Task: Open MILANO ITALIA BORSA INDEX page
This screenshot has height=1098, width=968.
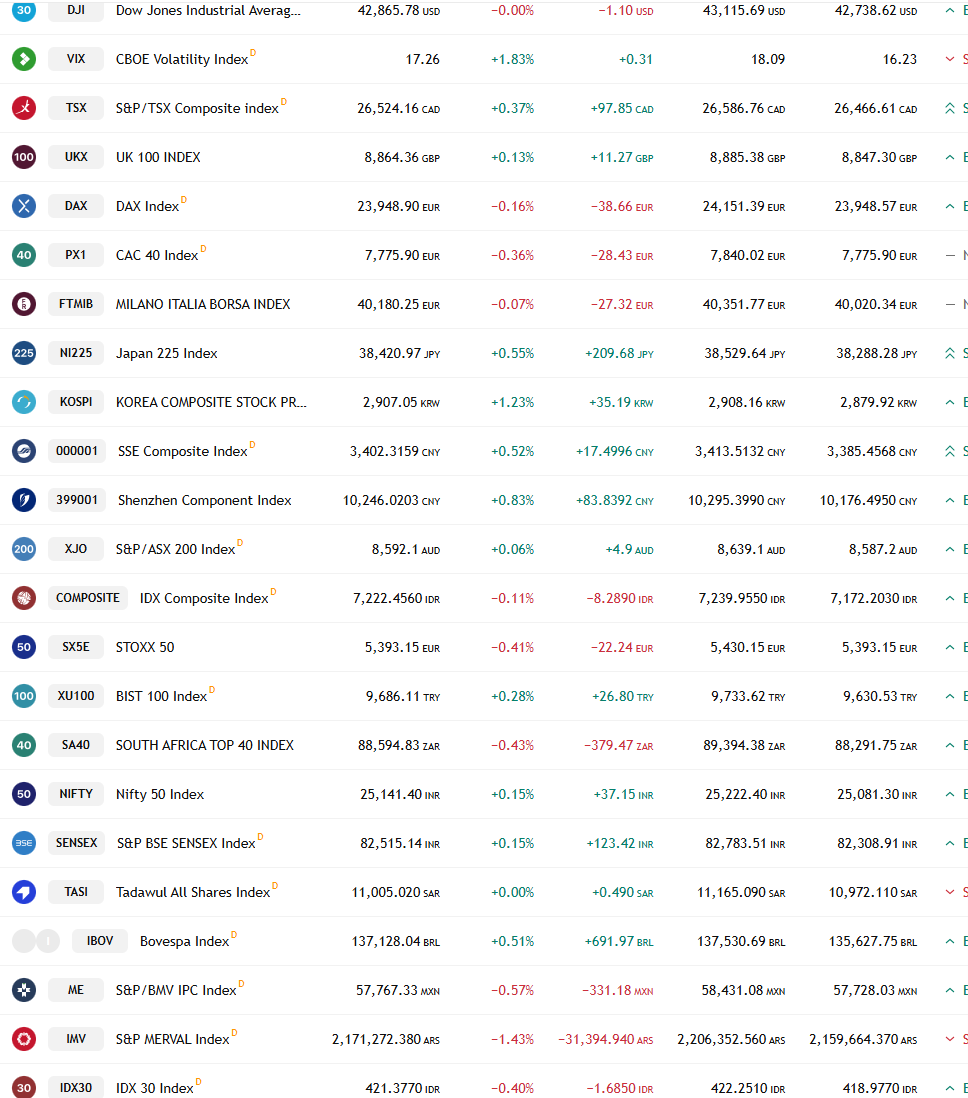Action: pyautogui.click(x=203, y=305)
